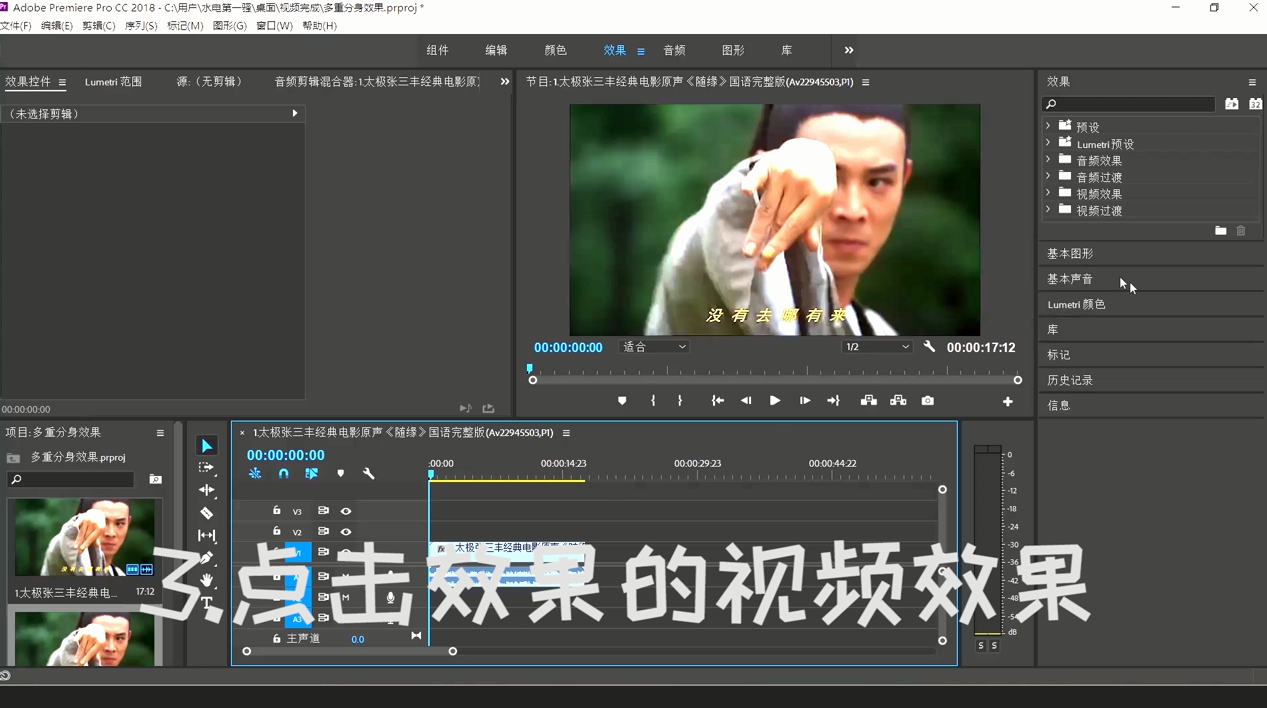Open the 适合 zoom level dropdown

pyautogui.click(x=654, y=347)
